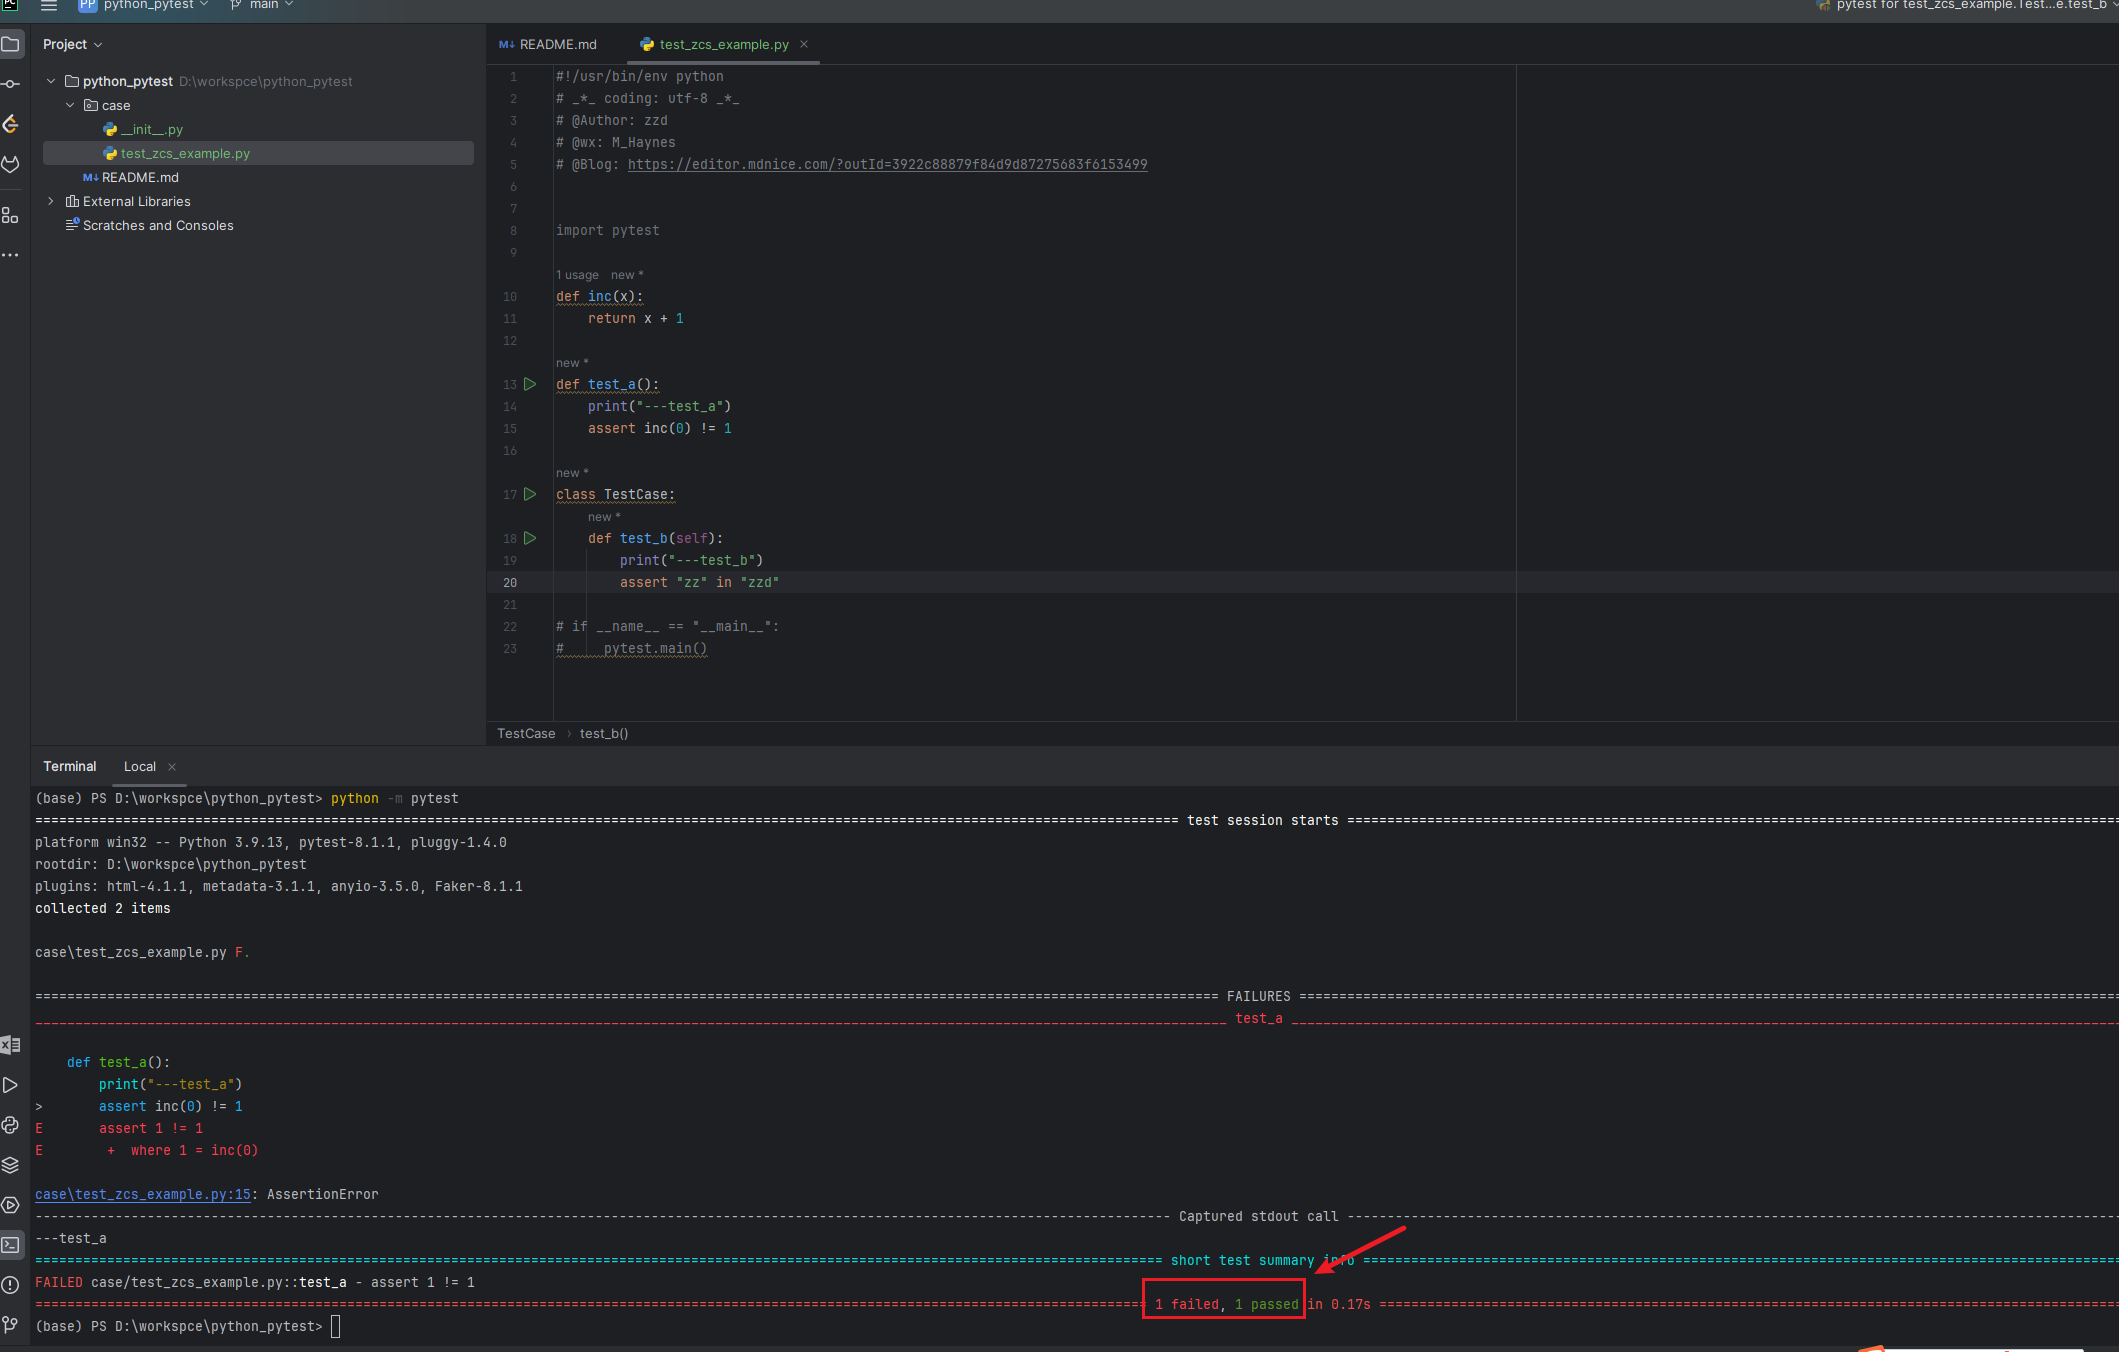Collapse the case folder chevron
2119x1352 pixels.
coord(70,105)
